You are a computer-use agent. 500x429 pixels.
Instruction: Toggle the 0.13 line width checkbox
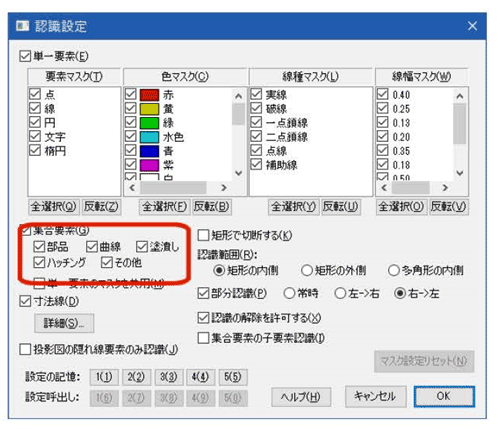coord(383,122)
